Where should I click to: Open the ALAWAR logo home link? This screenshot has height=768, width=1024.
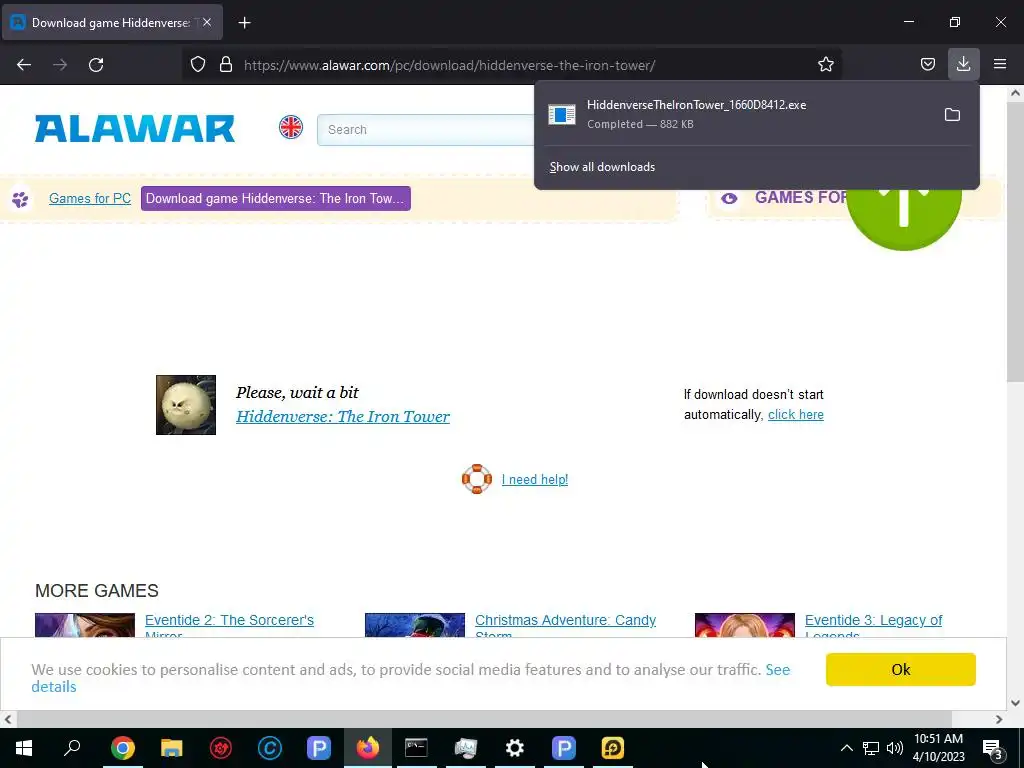tap(135, 129)
